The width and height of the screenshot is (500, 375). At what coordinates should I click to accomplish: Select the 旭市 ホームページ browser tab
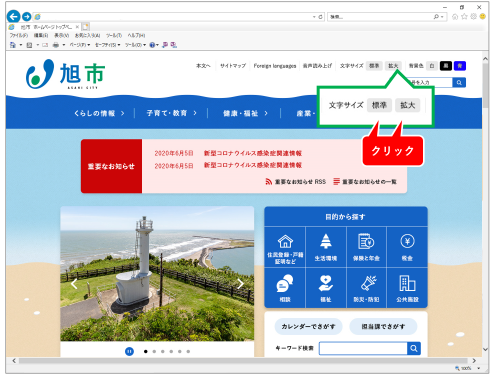(x=44, y=27)
